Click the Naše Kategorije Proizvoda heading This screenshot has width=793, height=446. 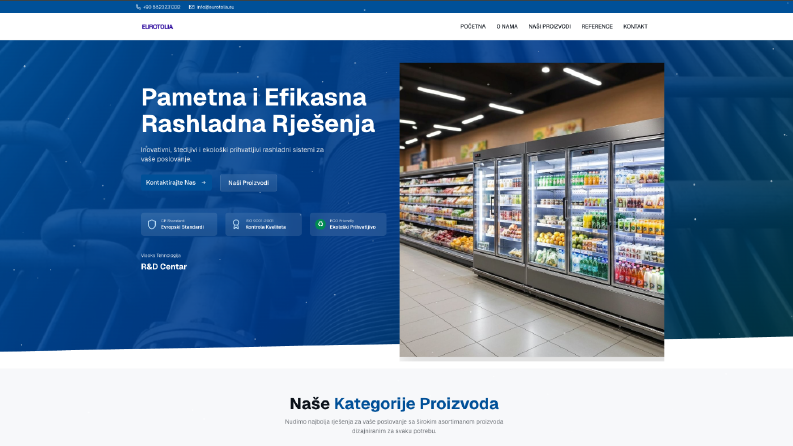[394, 404]
